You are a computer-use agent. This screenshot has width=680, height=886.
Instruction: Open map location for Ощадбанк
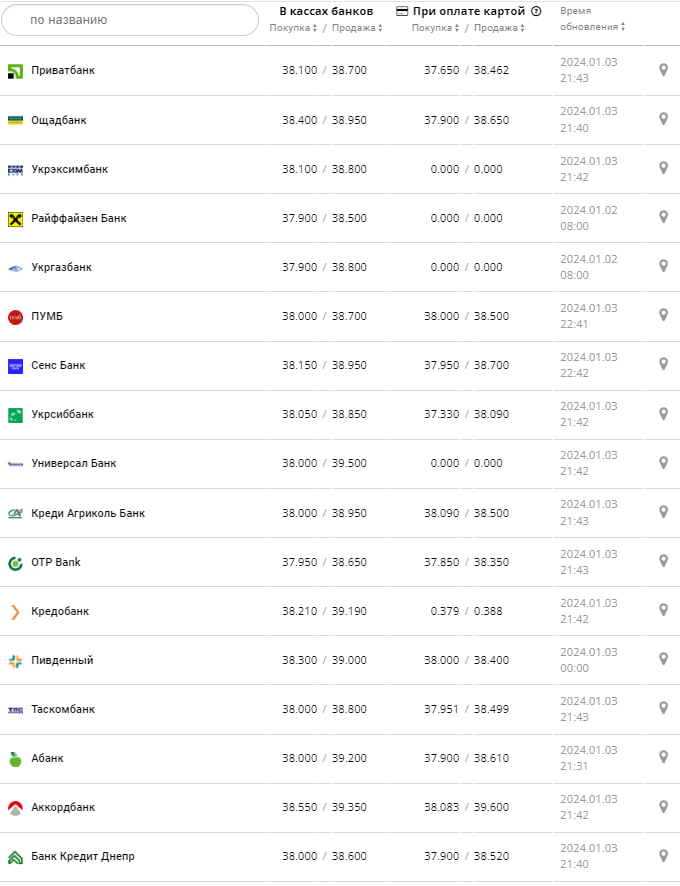663,119
